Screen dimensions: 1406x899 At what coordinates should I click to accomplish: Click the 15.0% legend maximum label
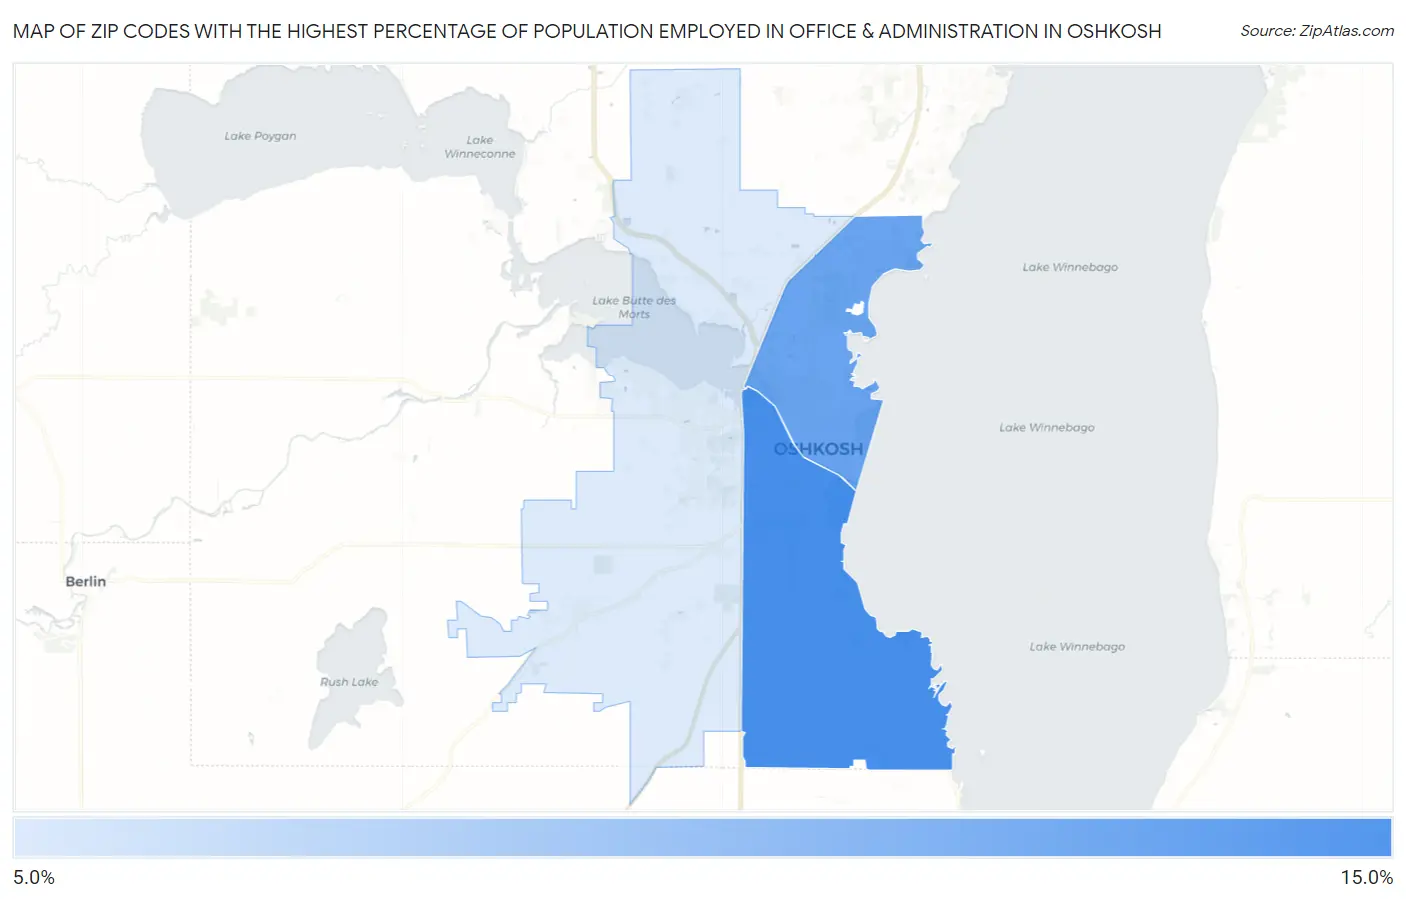click(1366, 877)
